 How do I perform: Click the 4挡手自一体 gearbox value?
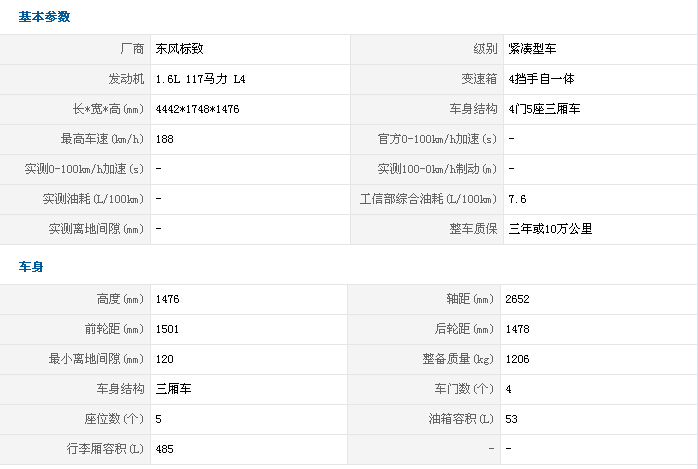(541, 79)
